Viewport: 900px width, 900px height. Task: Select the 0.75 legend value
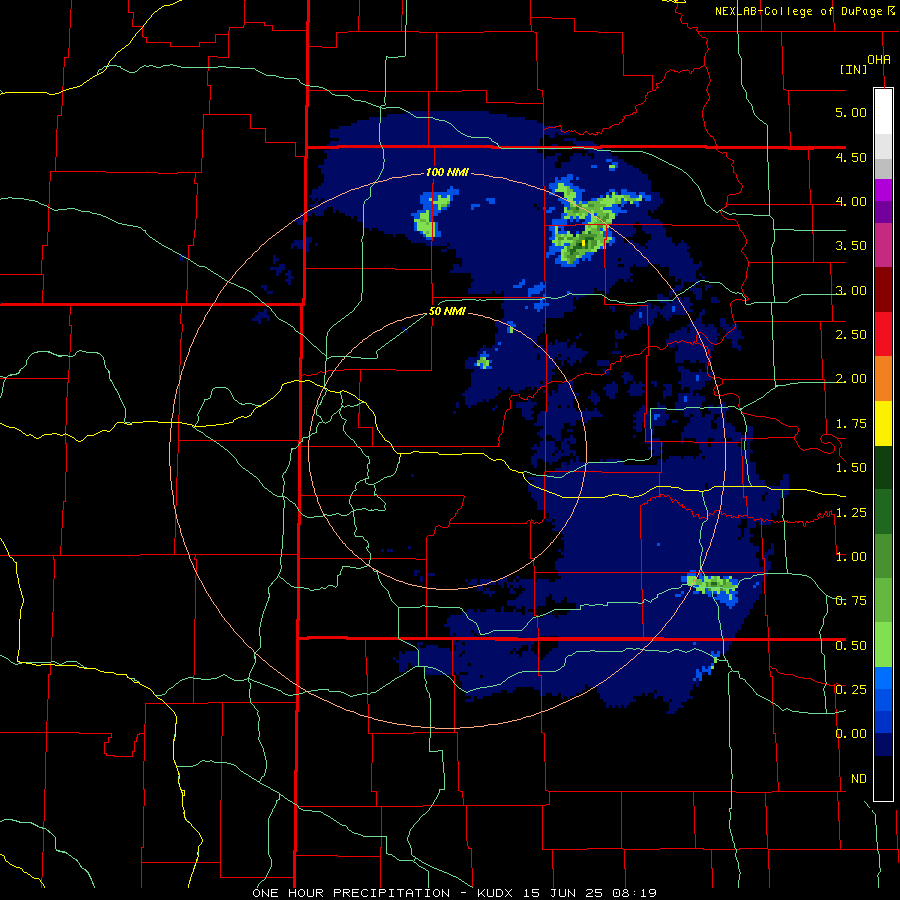(851, 601)
